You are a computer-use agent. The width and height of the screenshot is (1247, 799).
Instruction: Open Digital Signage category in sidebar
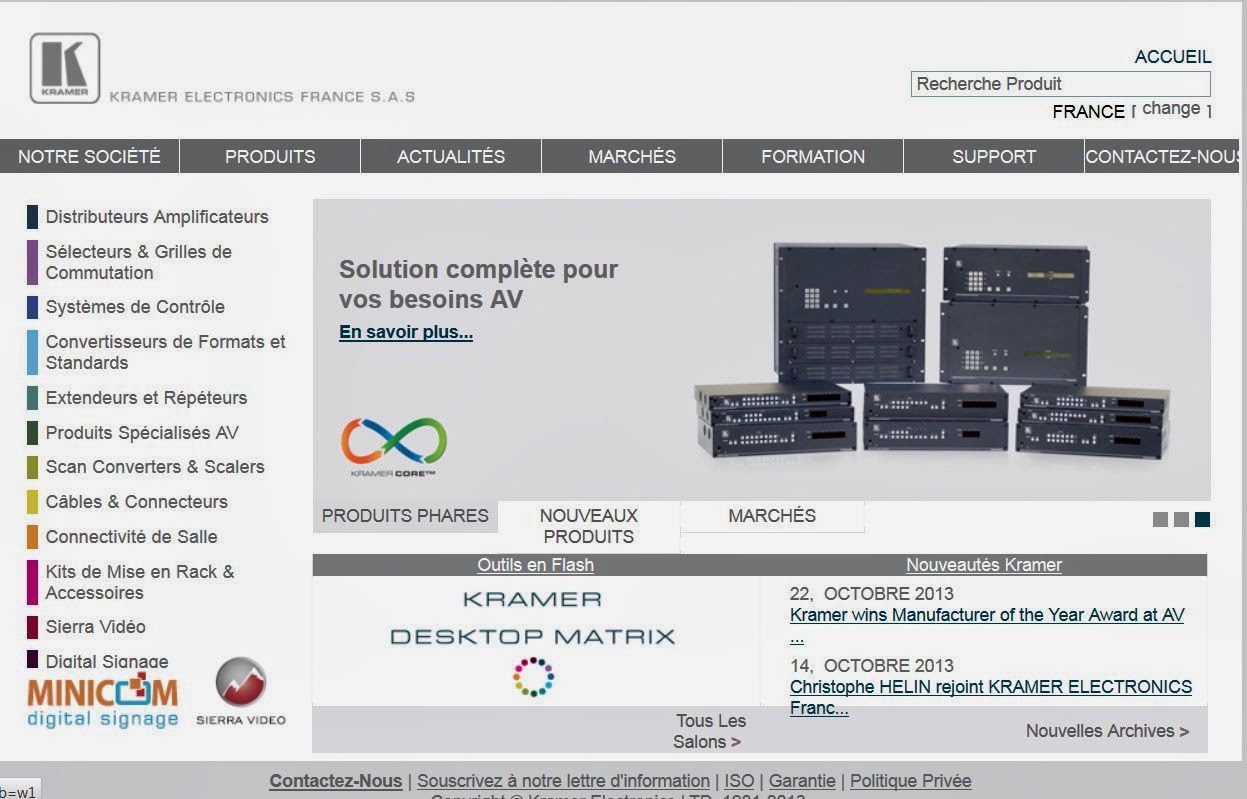[x=107, y=661]
